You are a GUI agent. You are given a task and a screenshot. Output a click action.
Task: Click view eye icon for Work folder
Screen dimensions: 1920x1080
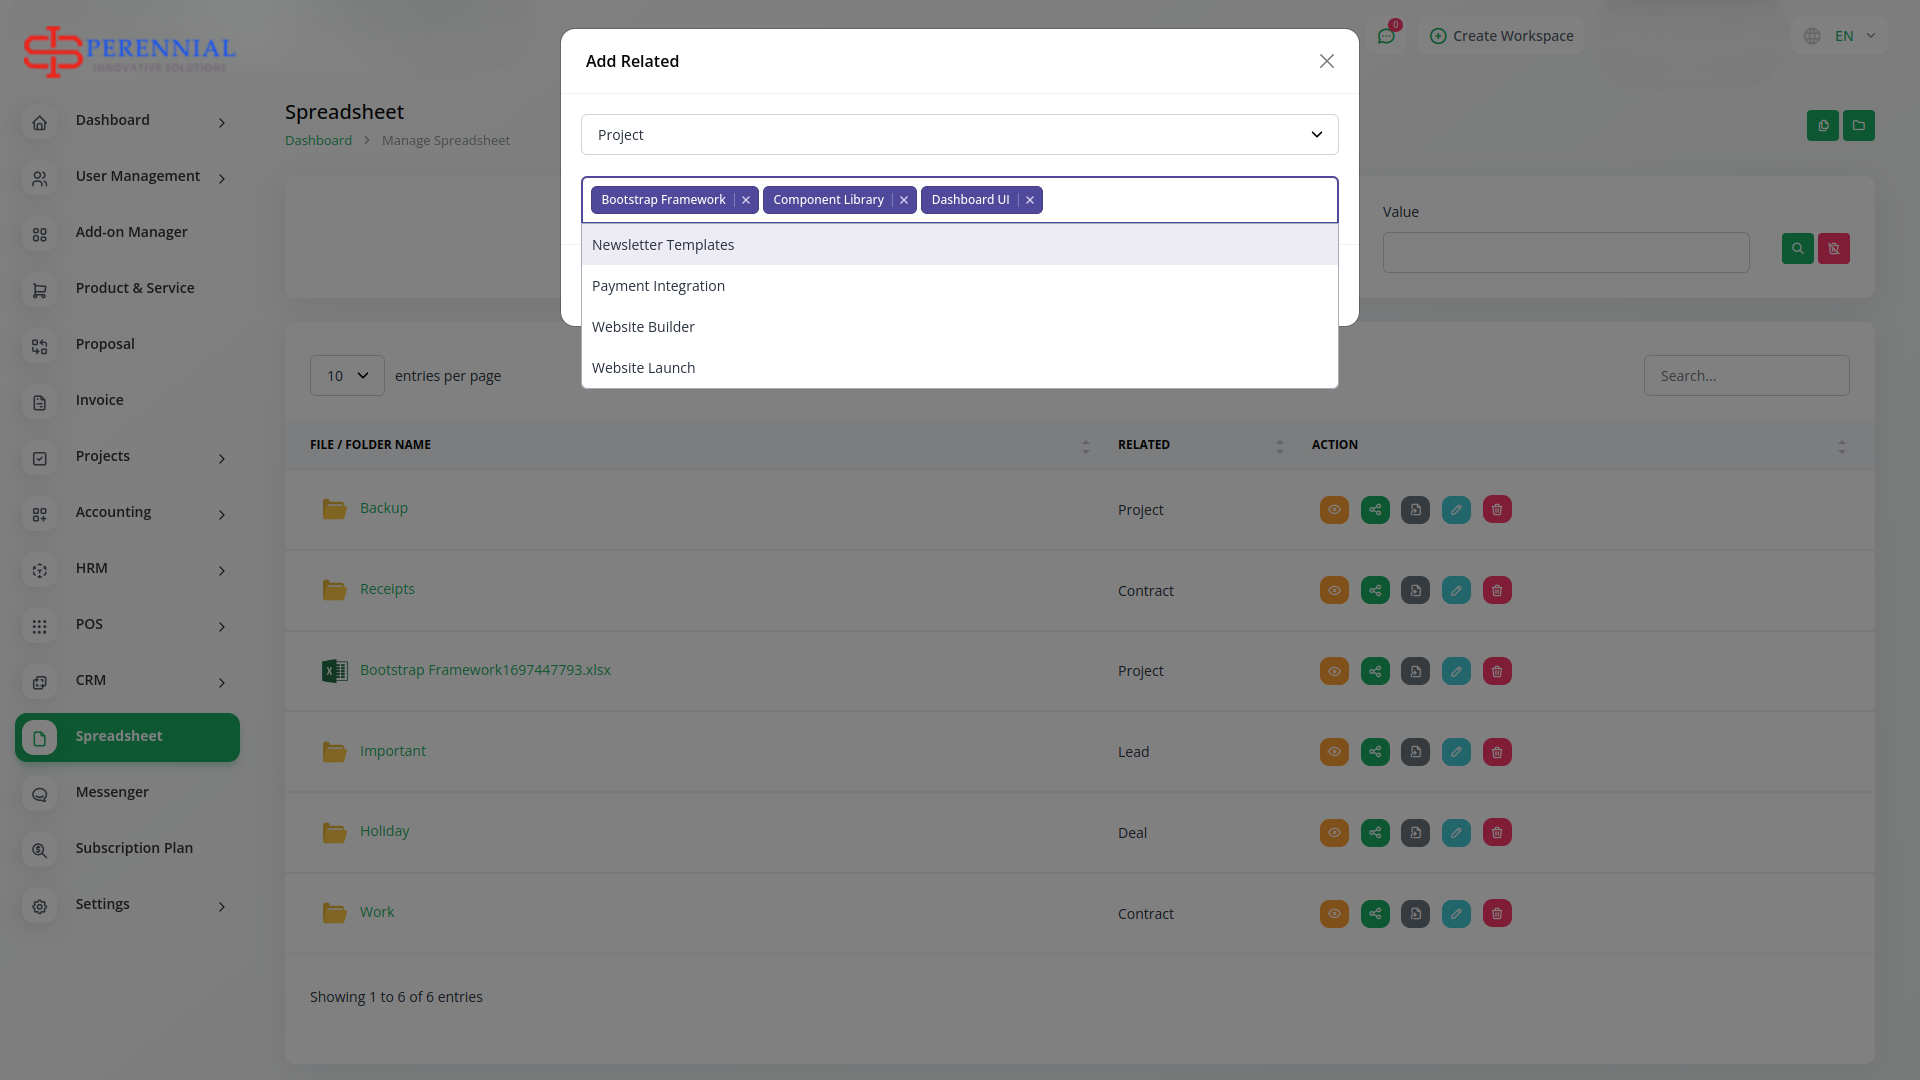pos(1334,914)
